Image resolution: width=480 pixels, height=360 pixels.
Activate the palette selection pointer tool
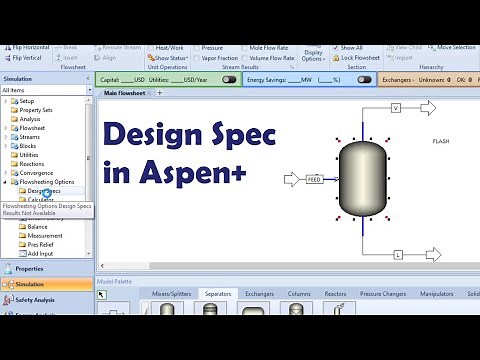coord(102,295)
